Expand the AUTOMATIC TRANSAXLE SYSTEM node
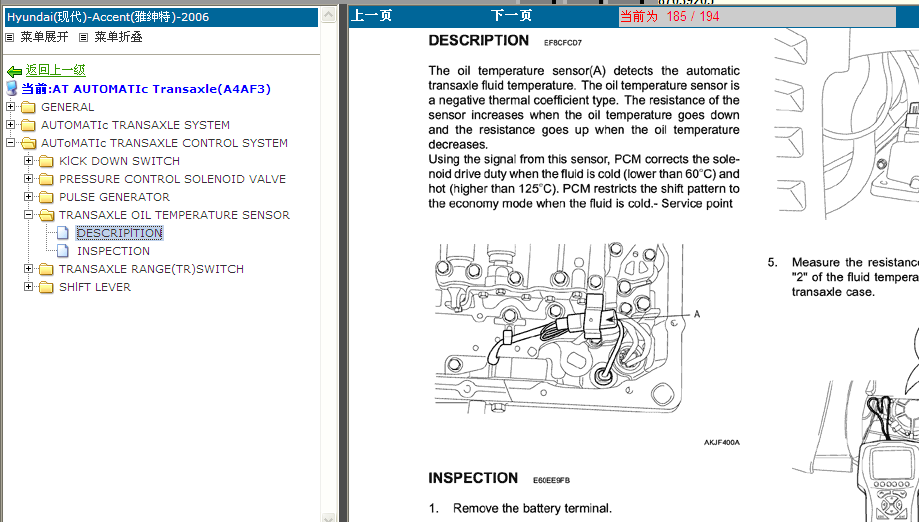This screenshot has width=919, height=522. (x=11, y=125)
